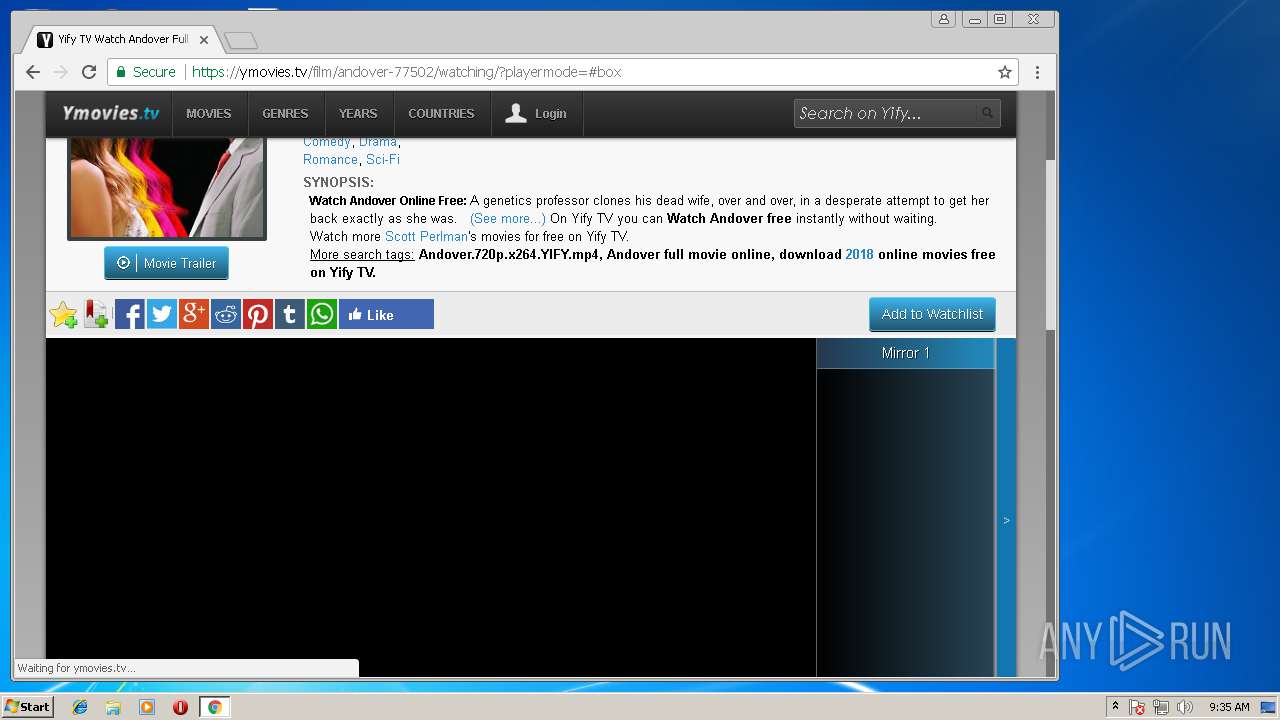The height and width of the screenshot is (720, 1280).
Task: Reload the page
Action: click(89, 72)
